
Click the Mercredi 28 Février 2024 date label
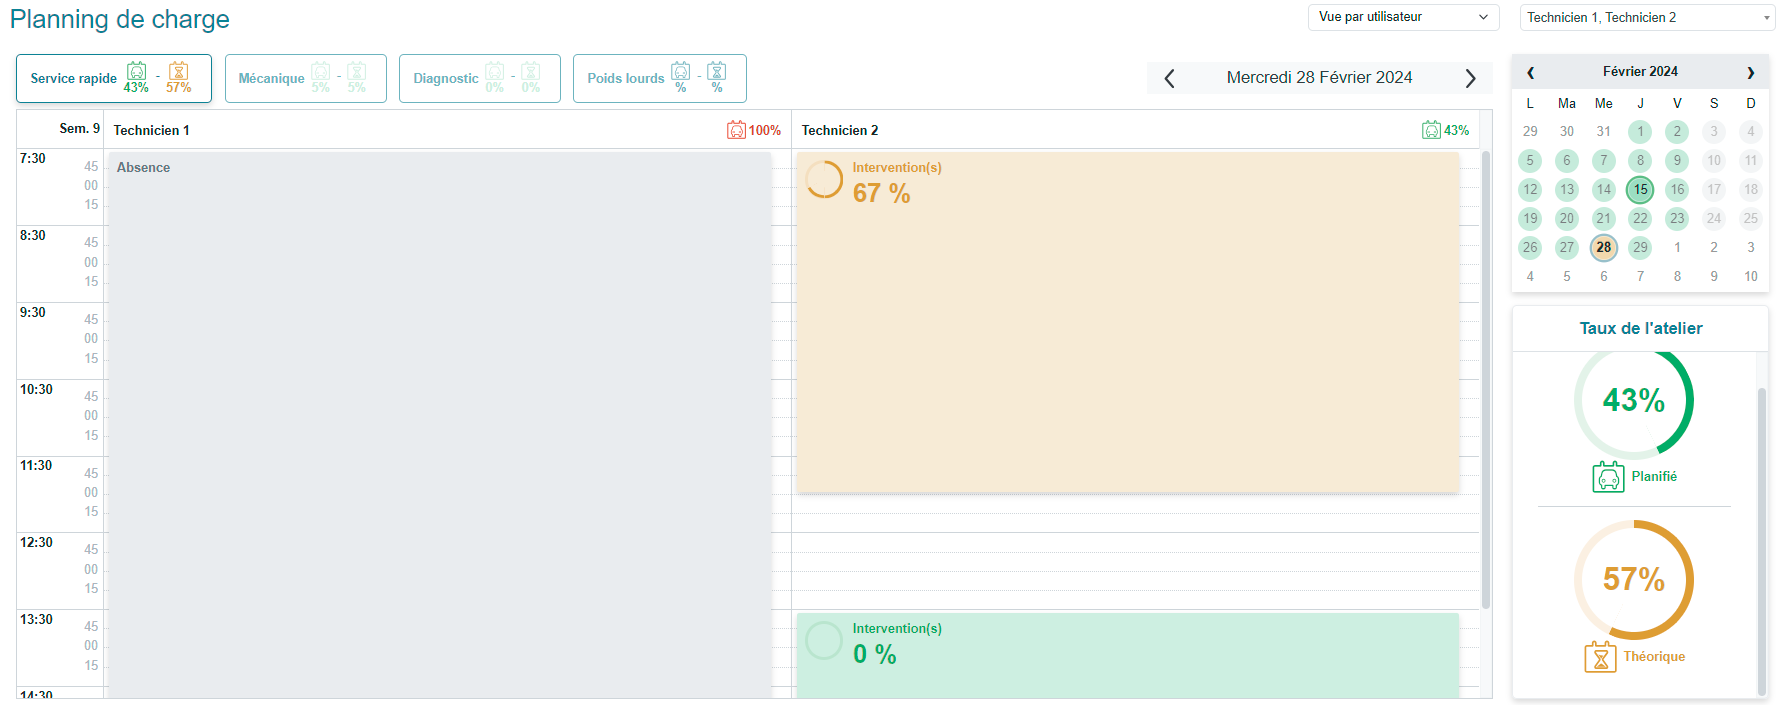pos(1319,77)
